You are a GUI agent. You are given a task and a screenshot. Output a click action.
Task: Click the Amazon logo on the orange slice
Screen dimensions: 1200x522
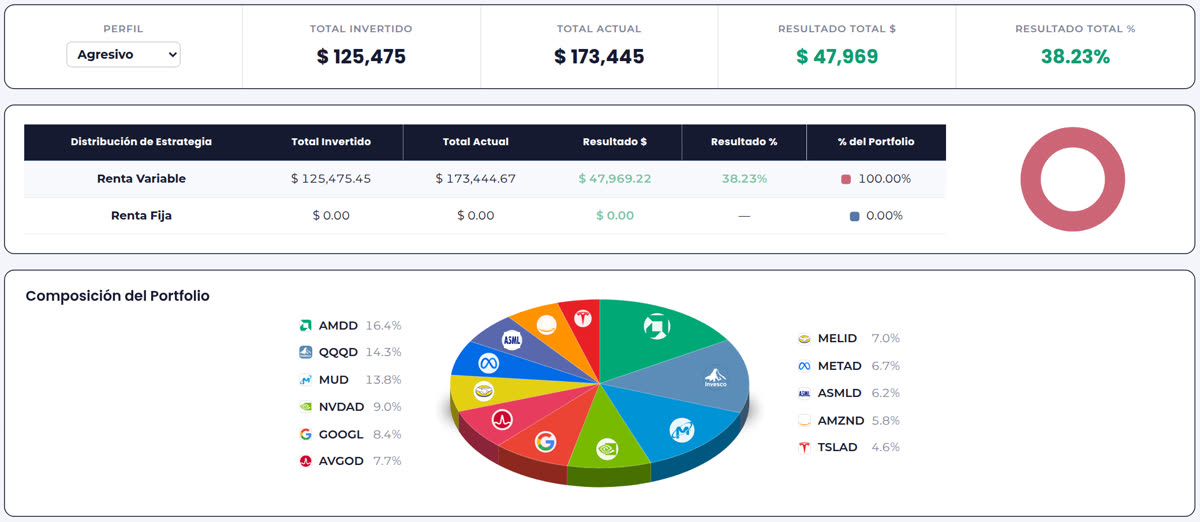coord(546,325)
